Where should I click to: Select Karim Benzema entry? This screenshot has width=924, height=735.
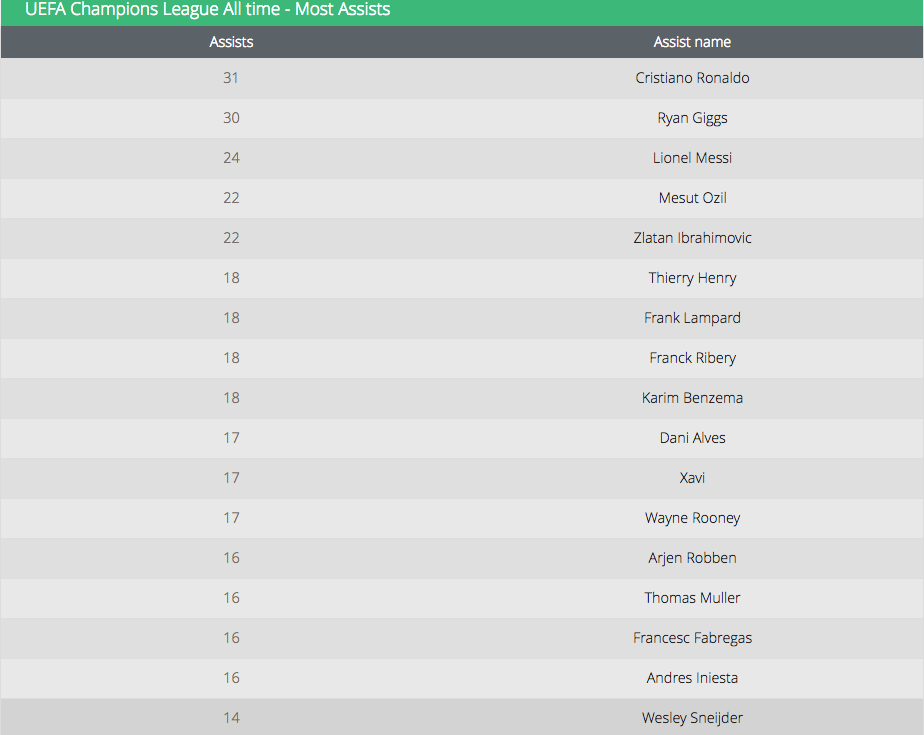click(692, 398)
